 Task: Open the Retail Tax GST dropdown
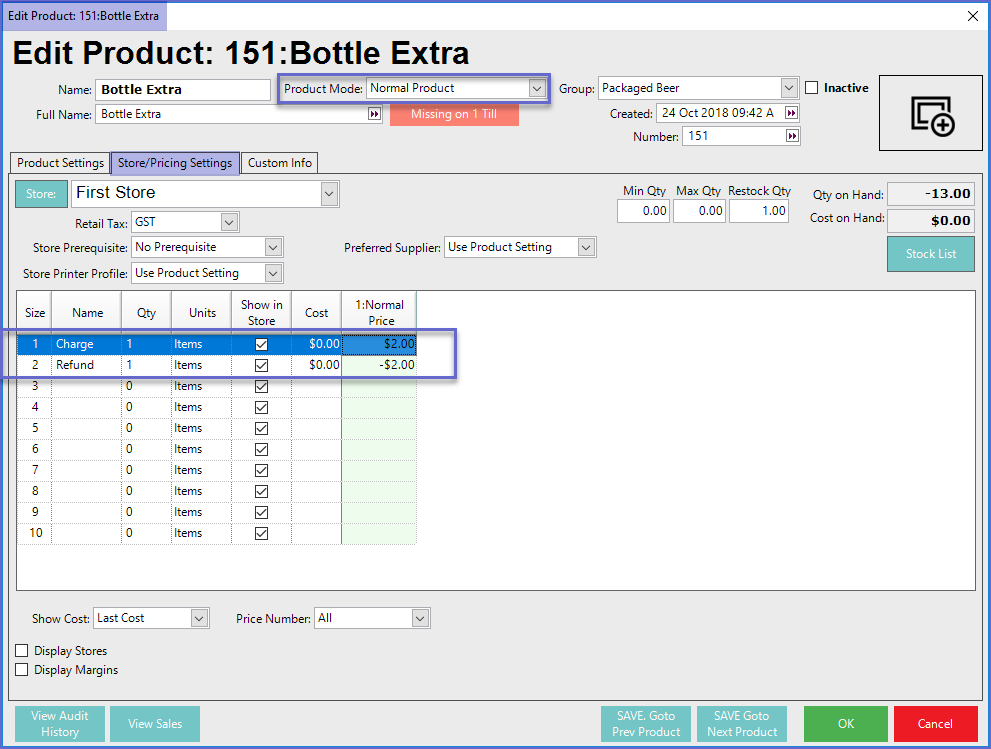229,222
